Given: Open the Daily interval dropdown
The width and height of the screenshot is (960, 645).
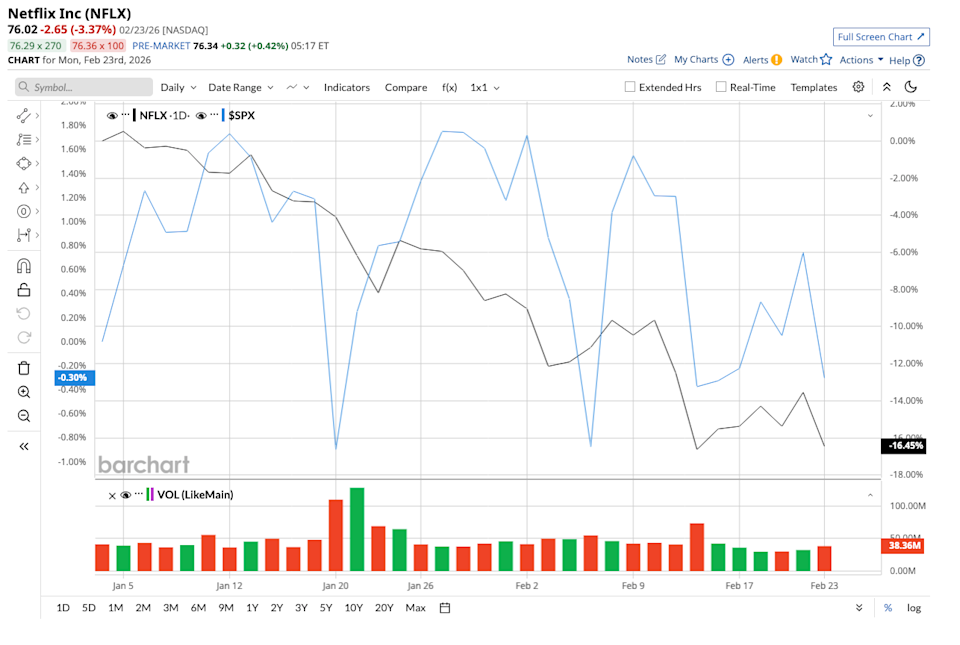Looking at the screenshot, I should coord(178,87).
